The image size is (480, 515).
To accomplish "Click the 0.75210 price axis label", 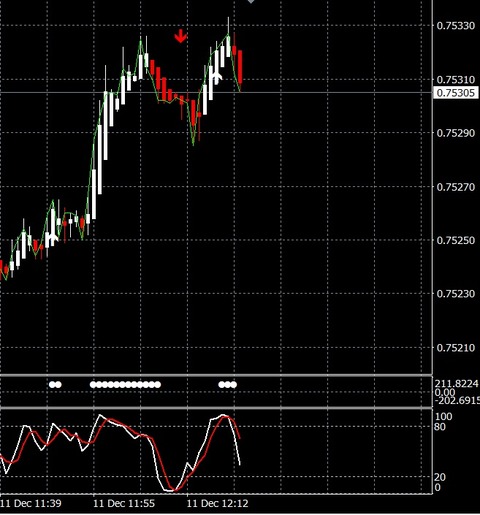I will pos(456,348).
